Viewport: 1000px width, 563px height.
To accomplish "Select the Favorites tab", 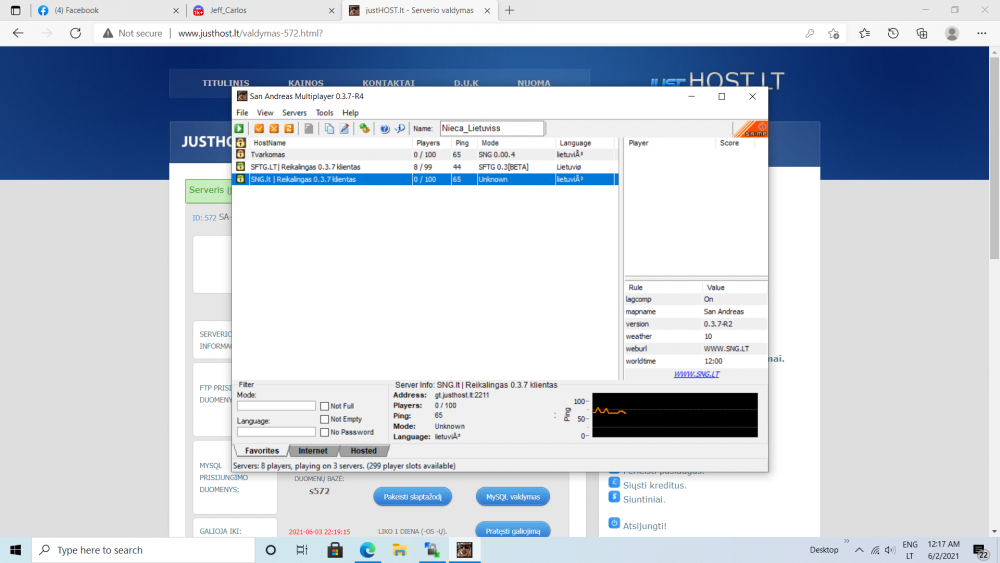I will coord(261,451).
